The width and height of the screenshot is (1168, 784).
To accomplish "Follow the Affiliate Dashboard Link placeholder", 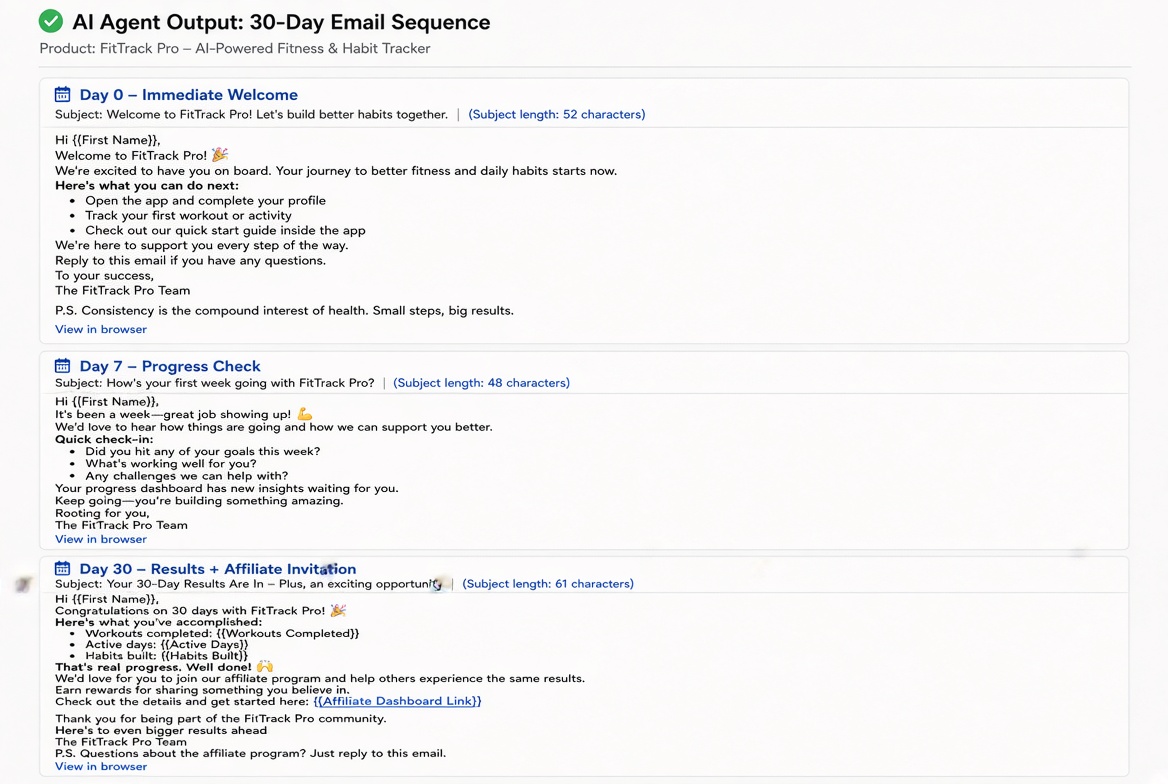I will [397, 701].
